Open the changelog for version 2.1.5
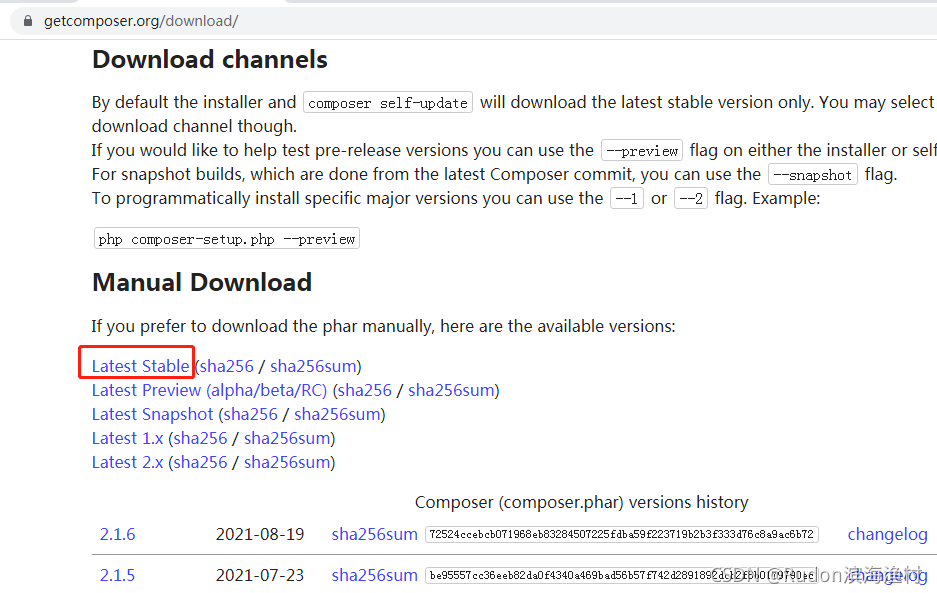This screenshot has height=593, width=937. point(887,575)
